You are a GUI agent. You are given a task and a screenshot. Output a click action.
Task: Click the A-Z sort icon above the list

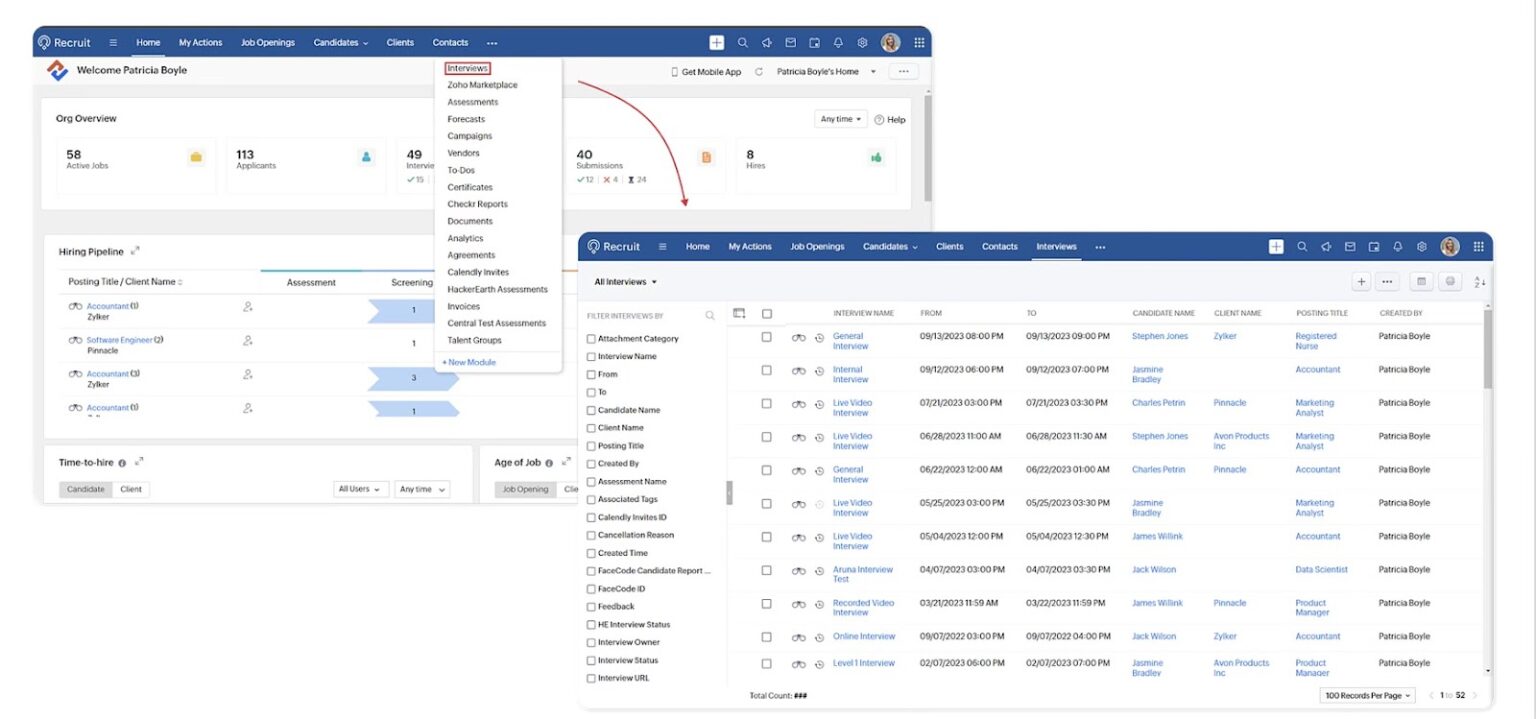(1480, 281)
